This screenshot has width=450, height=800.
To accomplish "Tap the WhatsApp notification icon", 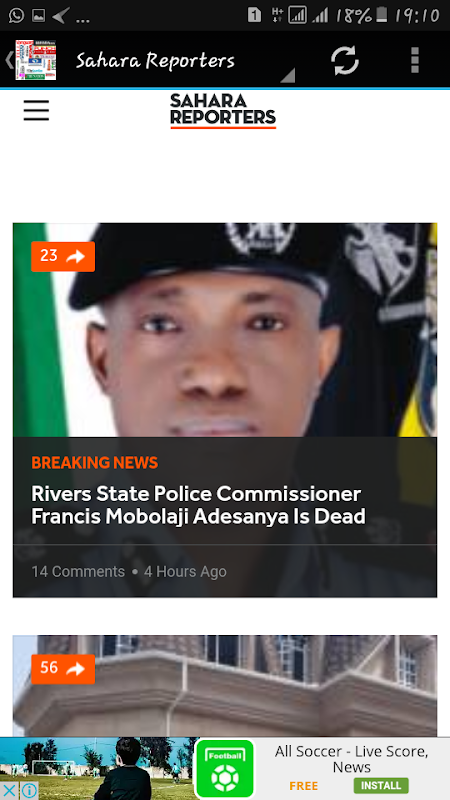I will point(16,15).
